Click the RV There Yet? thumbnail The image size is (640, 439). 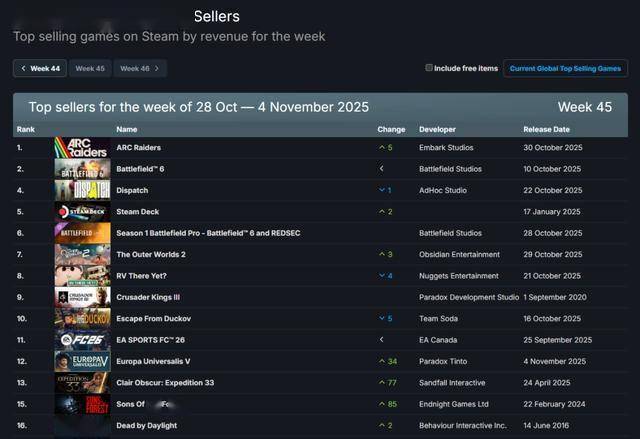[82, 276]
